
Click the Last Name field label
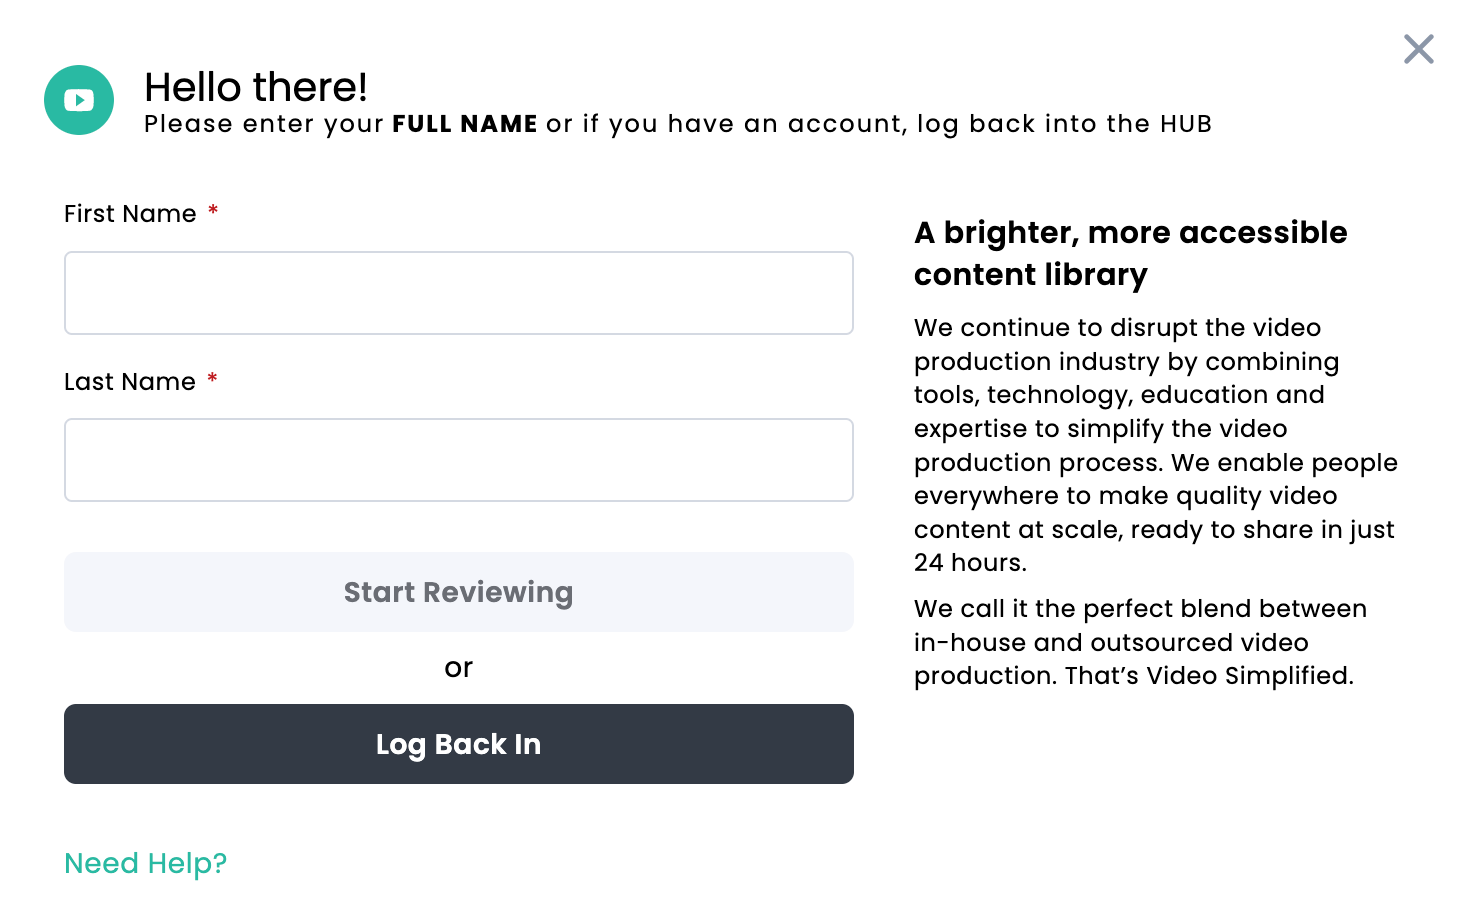point(130,382)
